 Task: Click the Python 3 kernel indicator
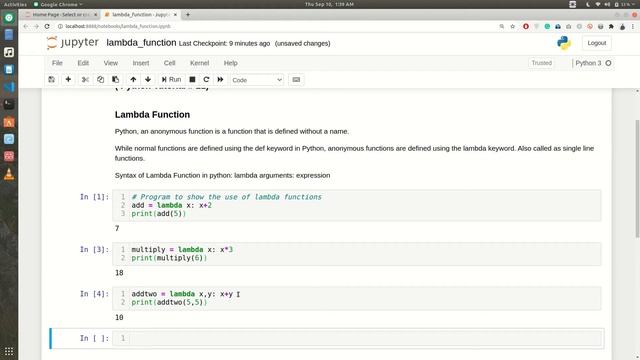coord(588,63)
